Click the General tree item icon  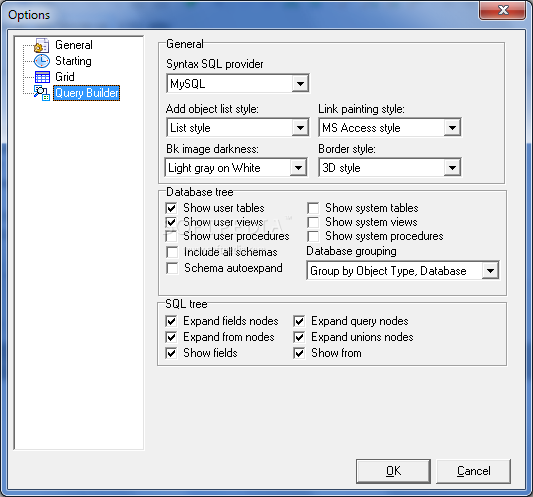click(42, 45)
